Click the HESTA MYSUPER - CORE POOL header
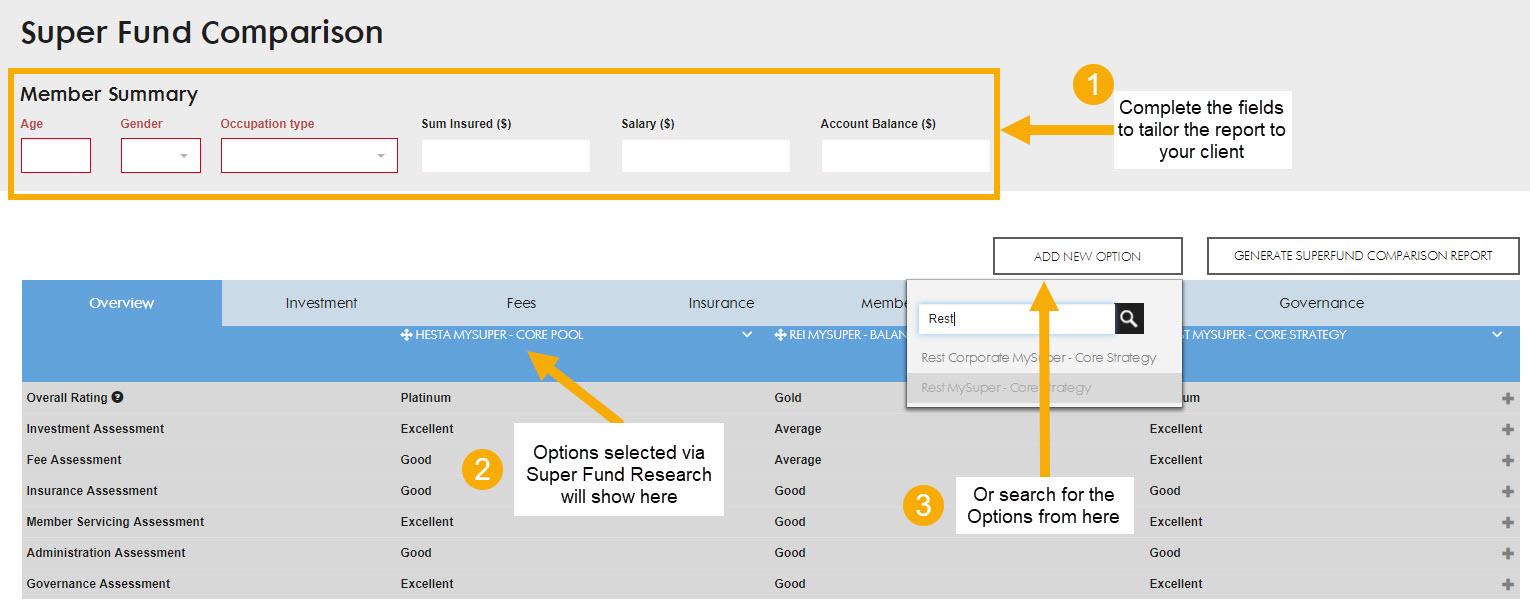 (499, 335)
